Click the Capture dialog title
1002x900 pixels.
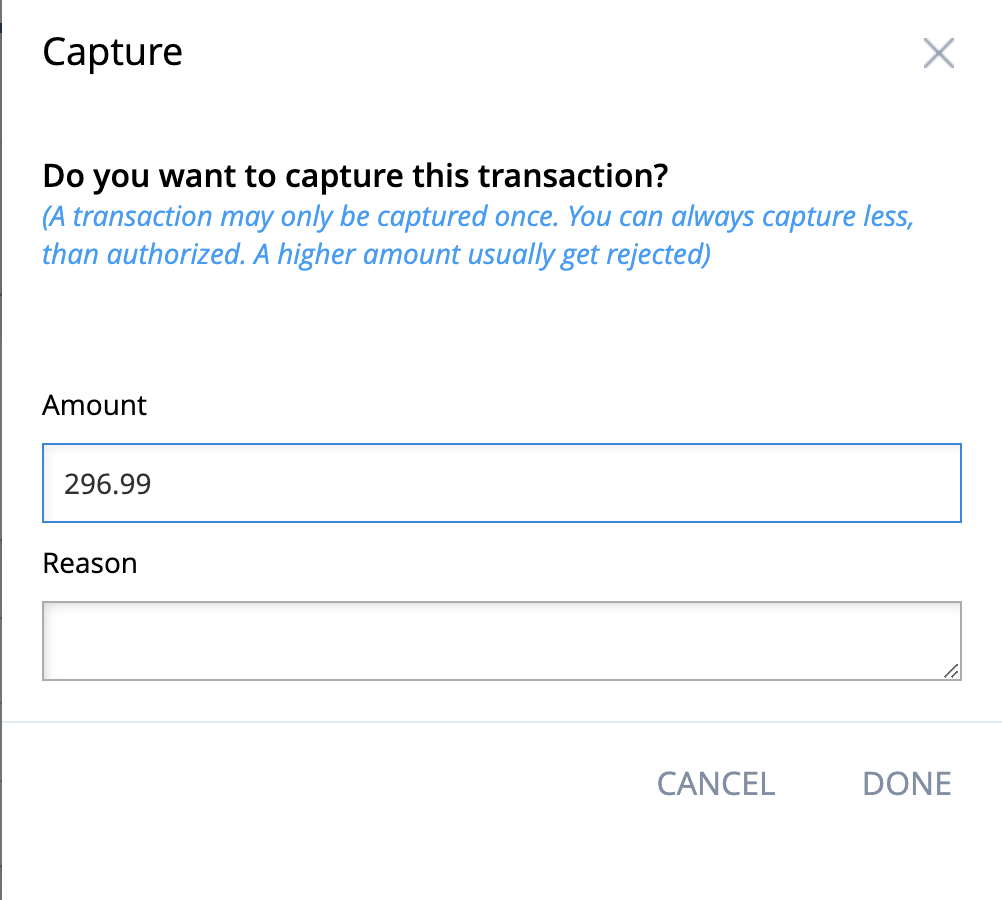[112, 51]
